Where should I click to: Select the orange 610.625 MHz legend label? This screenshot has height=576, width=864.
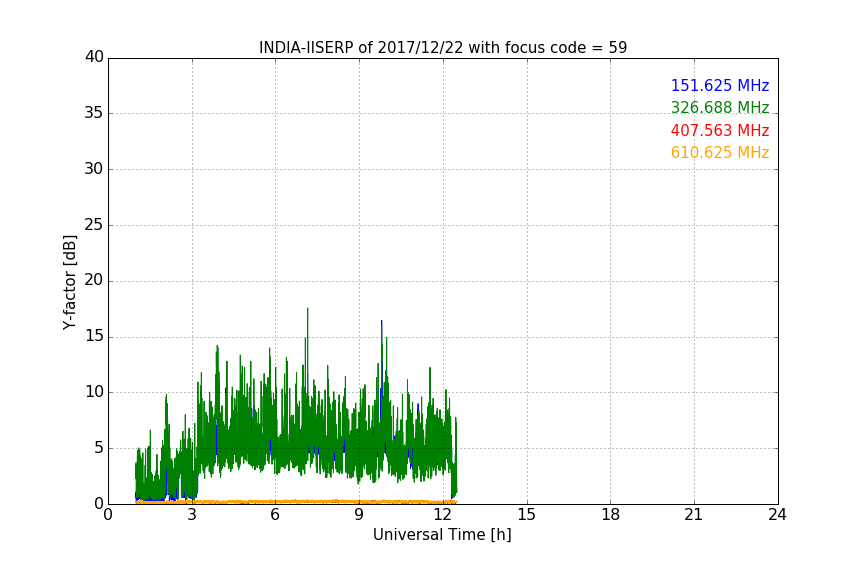pos(720,153)
